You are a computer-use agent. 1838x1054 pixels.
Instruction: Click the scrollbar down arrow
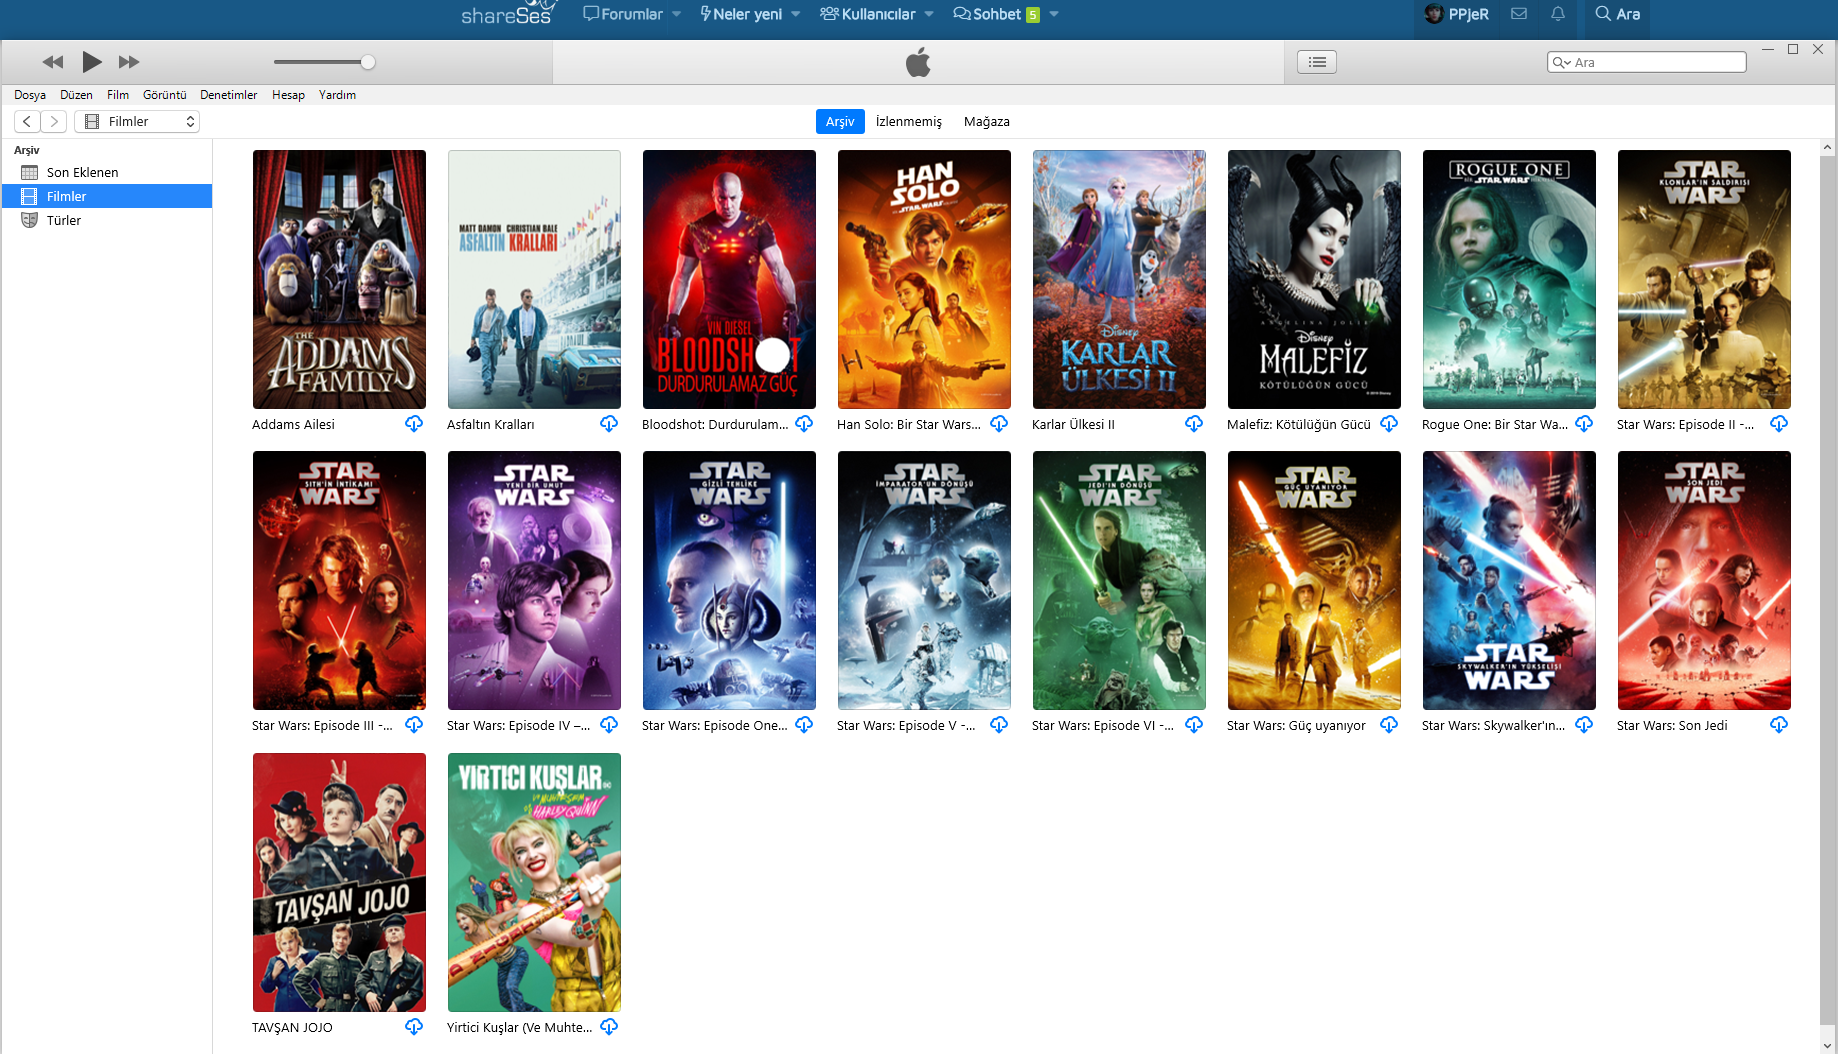click(1828, 1045)
